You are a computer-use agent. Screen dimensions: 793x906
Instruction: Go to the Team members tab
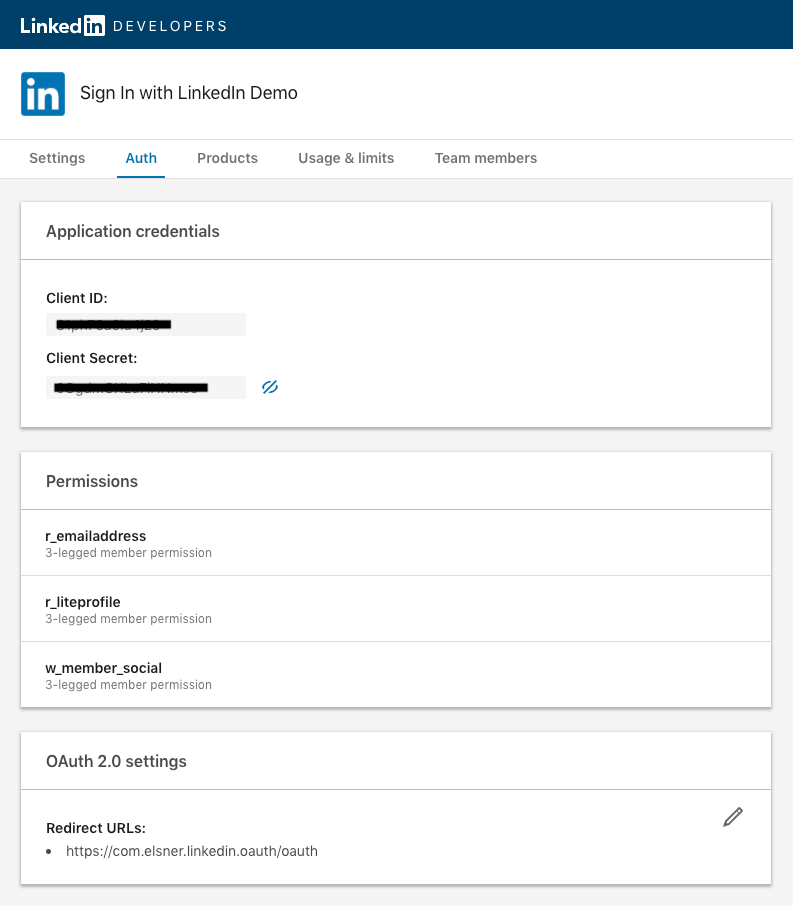[486, 158]
